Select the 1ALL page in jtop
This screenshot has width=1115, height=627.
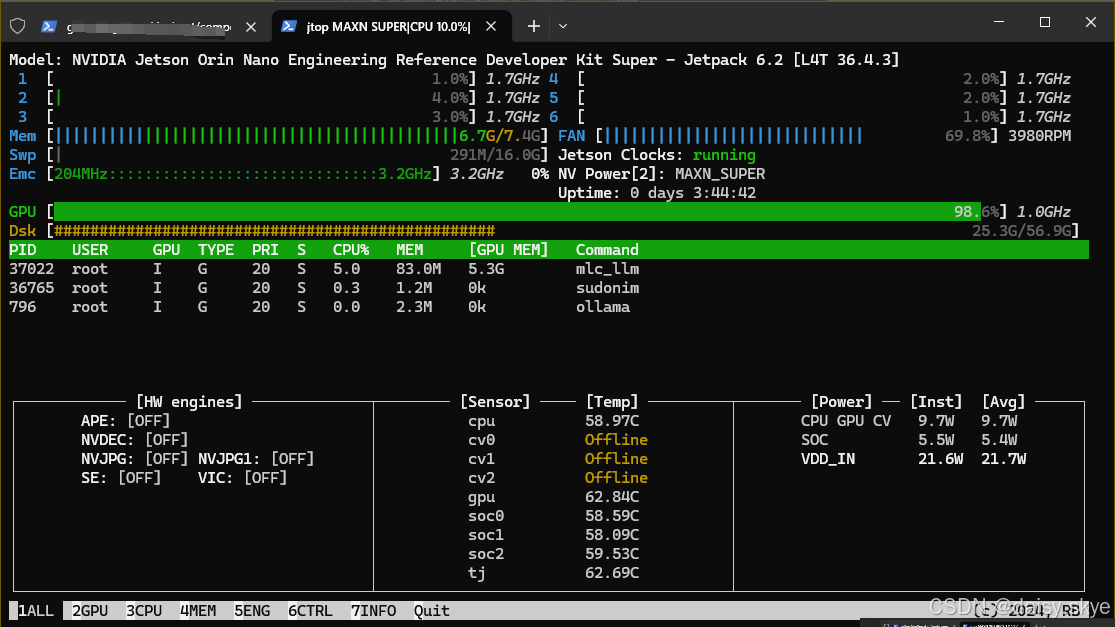point(36,611)
